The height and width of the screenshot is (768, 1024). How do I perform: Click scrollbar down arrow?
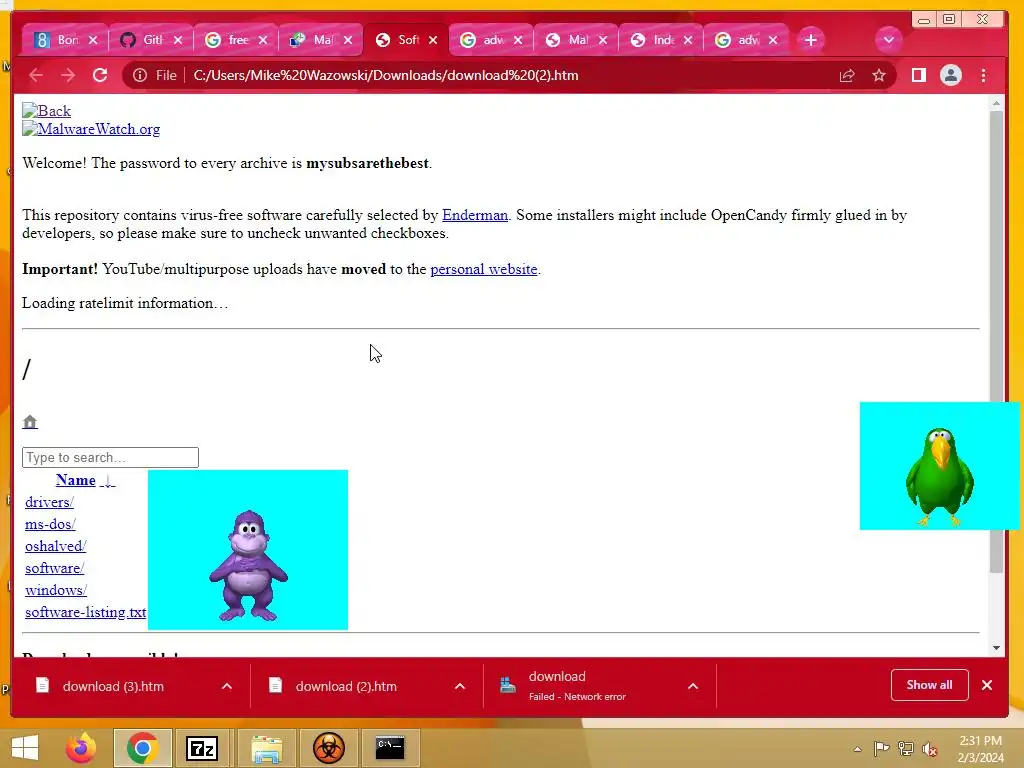tap(996, 648)
